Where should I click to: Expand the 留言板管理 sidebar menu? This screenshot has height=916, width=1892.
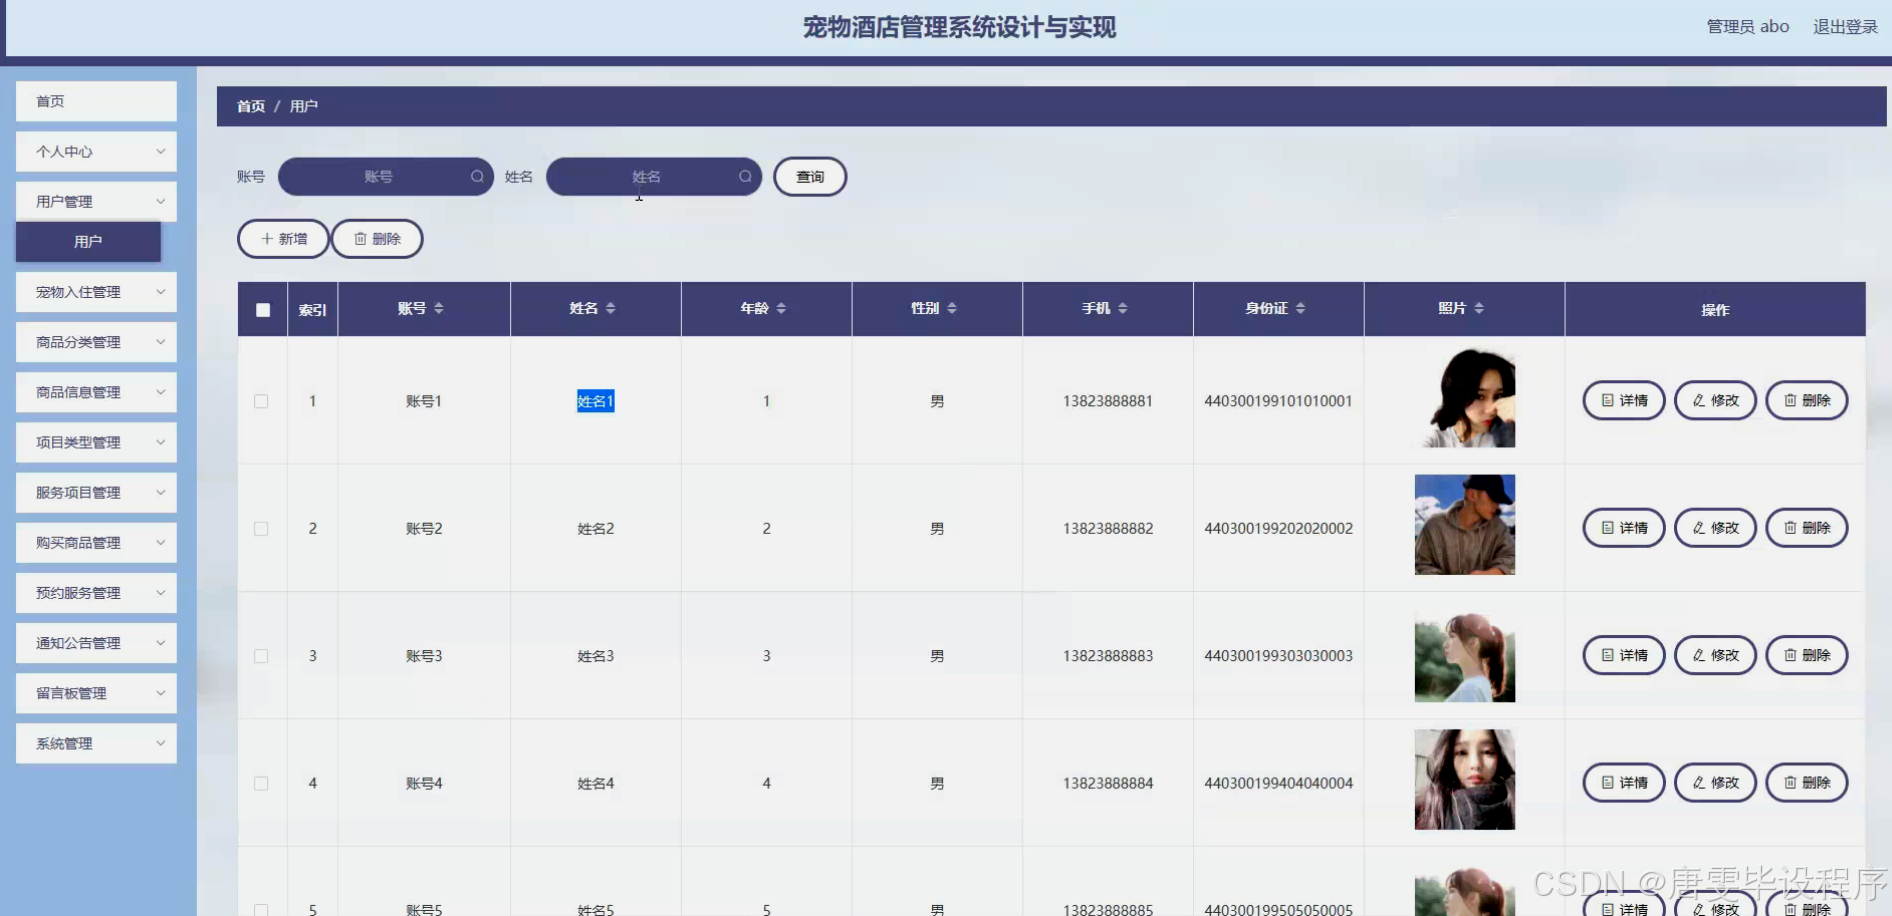pyautogui.click(x=96, y=693)
